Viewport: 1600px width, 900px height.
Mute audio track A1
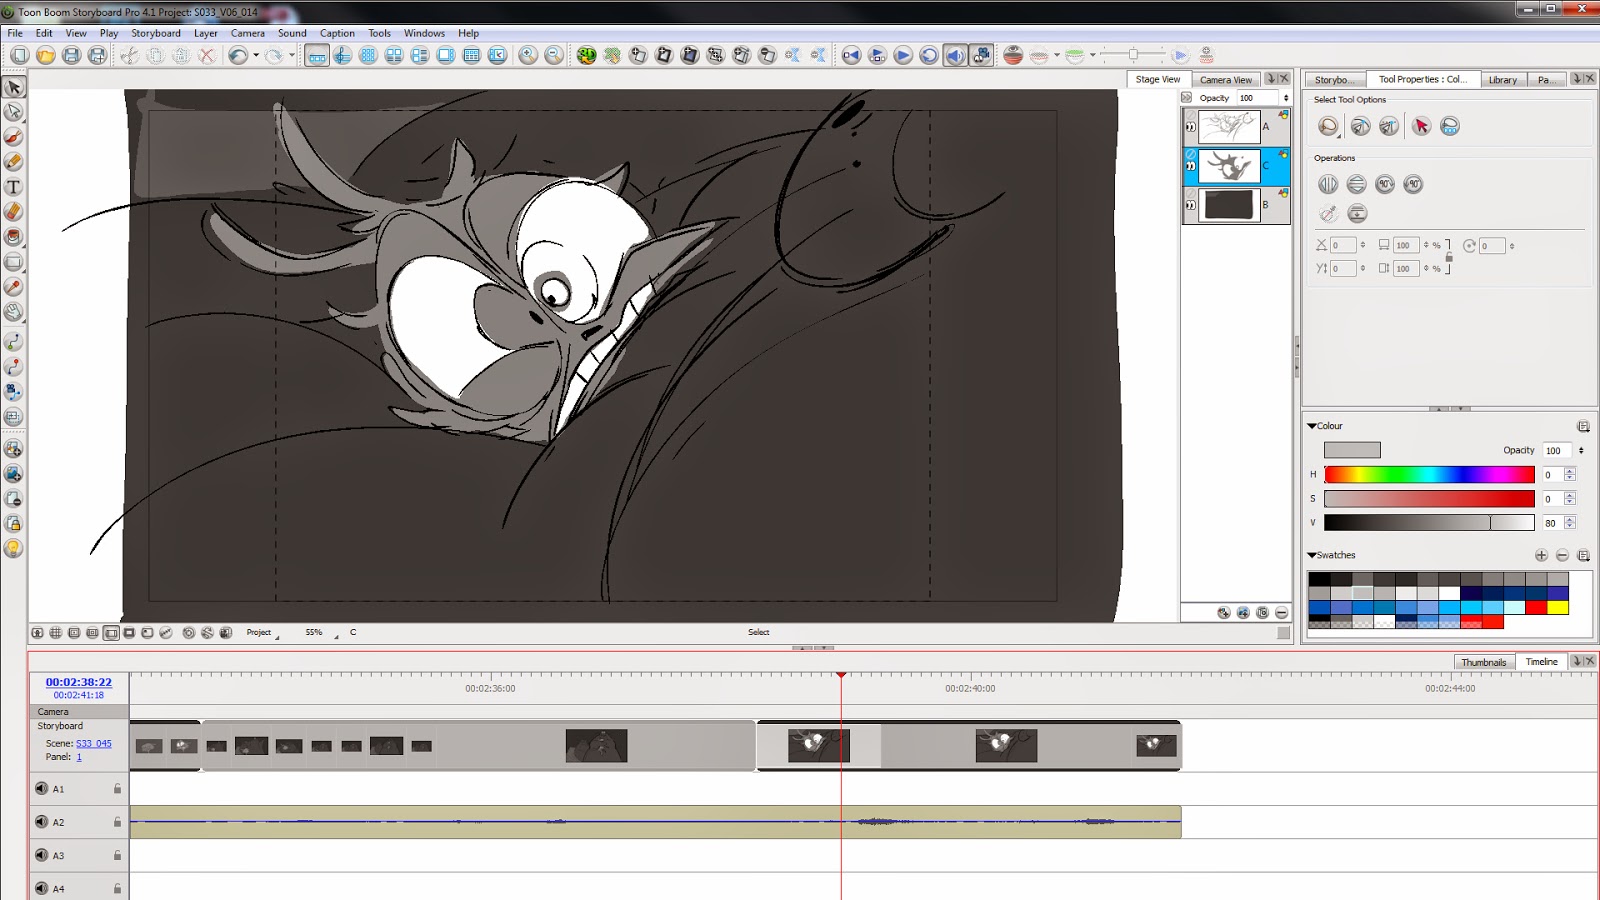tap(41, 788)
